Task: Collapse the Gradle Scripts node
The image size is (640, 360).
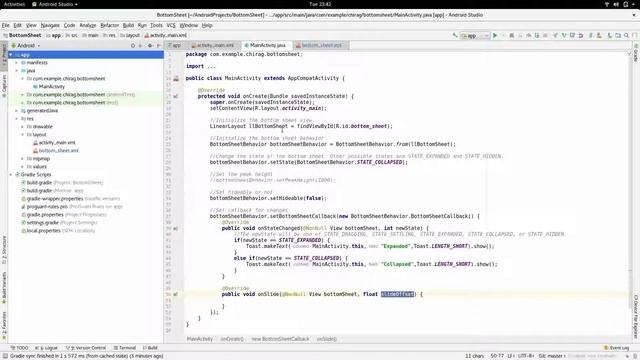Action: (x=11, y=175)
